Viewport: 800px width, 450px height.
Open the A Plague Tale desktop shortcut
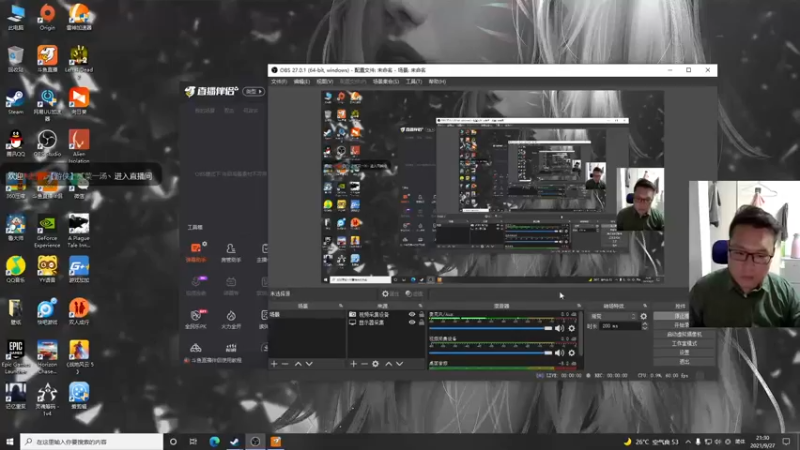tap(79, 231)
